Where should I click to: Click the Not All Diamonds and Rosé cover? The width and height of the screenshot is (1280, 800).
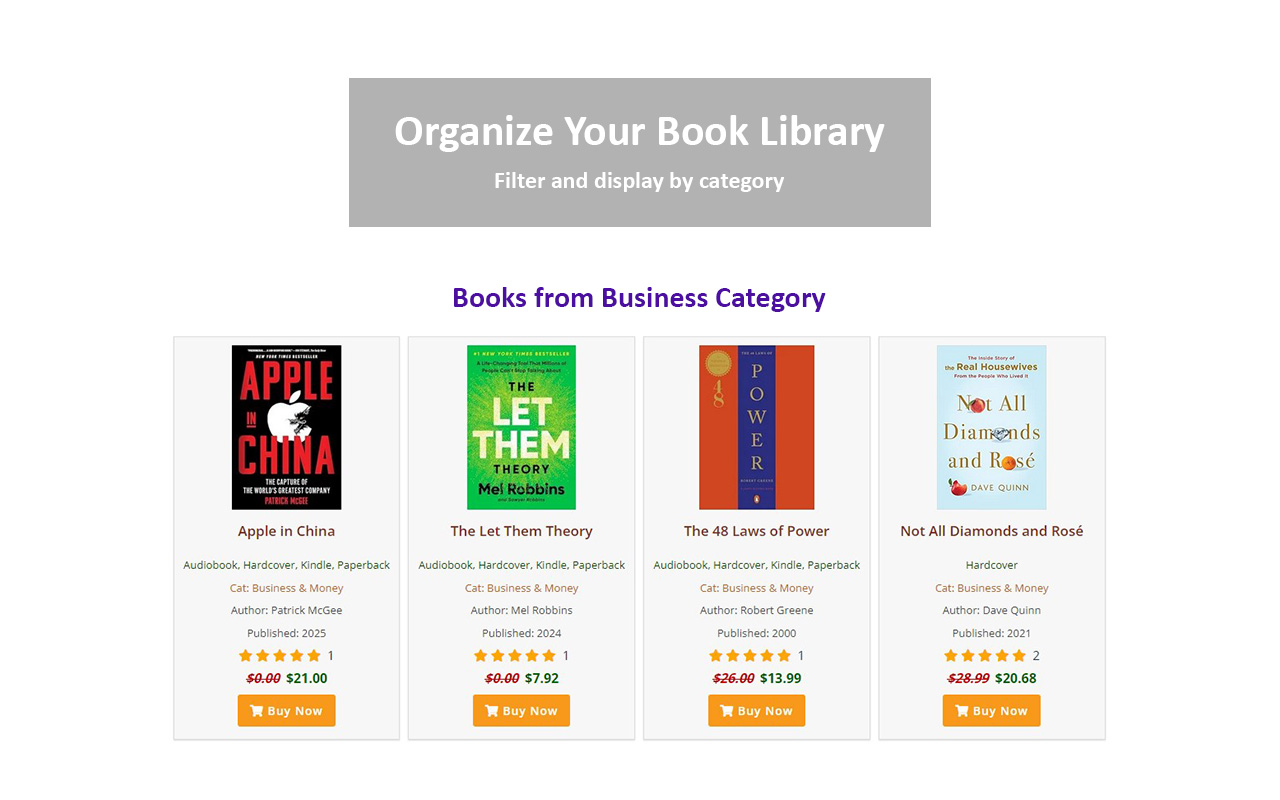pos(991,427)
